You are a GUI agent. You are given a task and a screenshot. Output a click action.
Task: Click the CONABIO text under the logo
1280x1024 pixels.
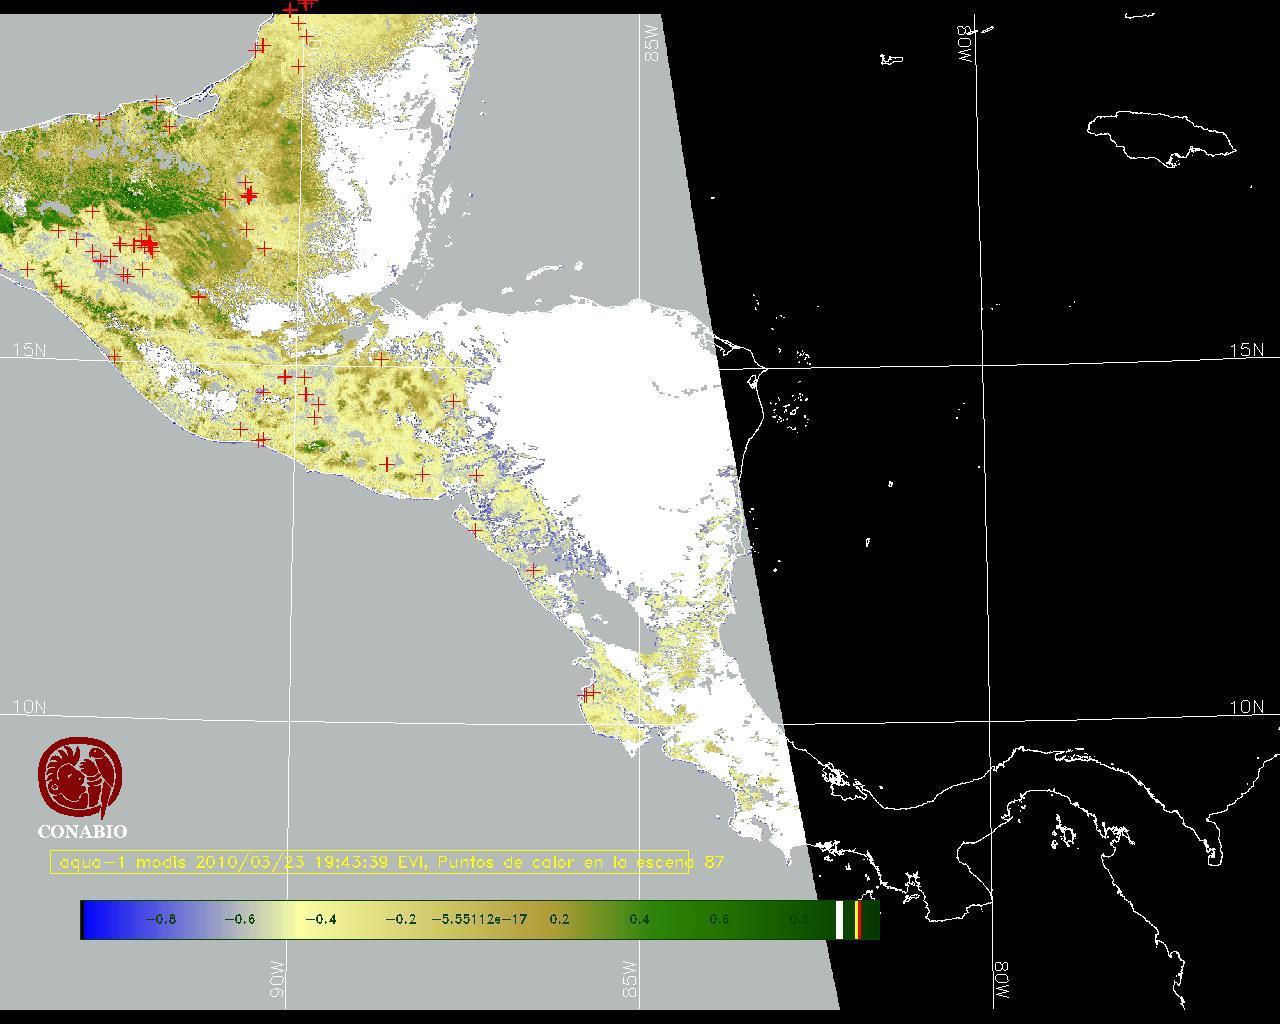[x=82, y=832]
